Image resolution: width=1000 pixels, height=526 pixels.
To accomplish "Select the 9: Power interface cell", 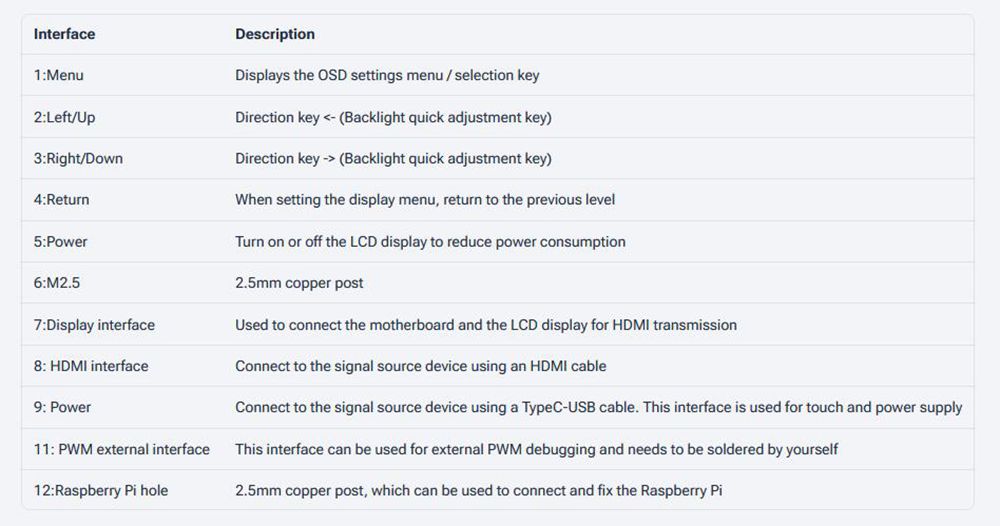I will point(62,407).
